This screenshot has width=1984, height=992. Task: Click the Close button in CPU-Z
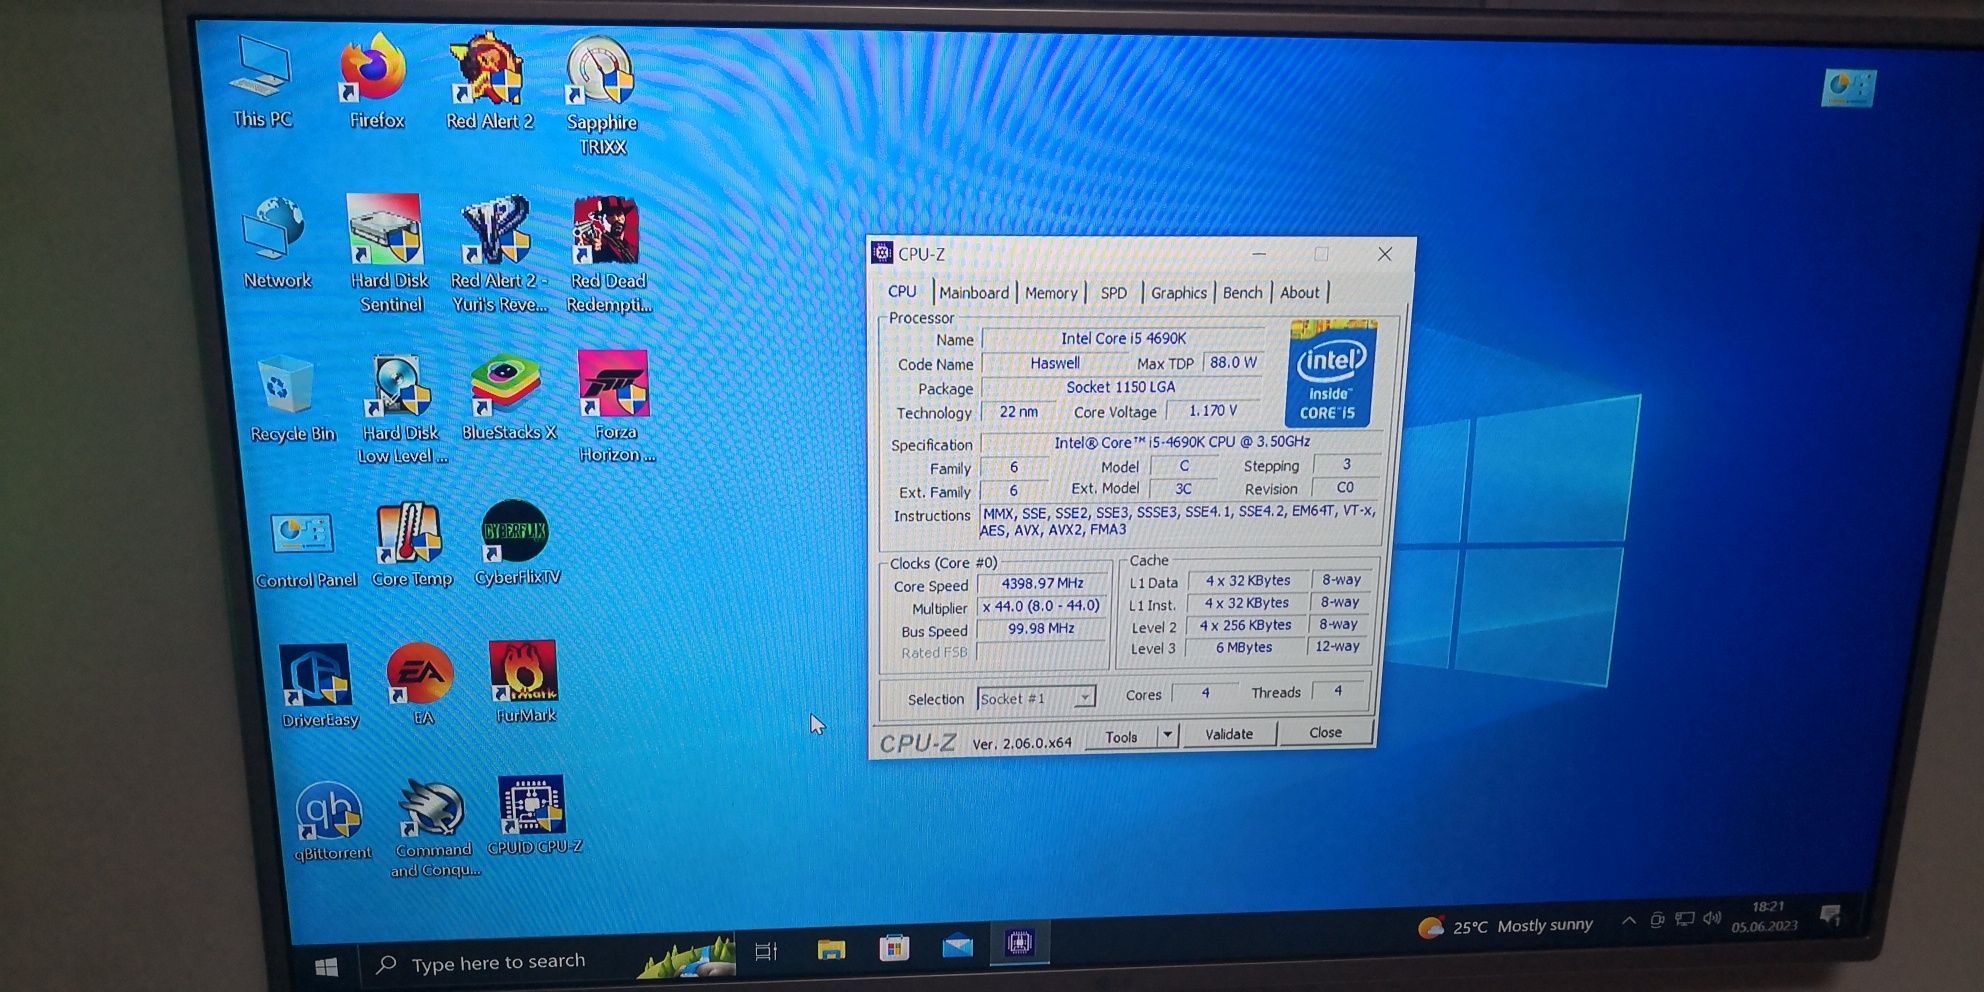pos(1325,732)
